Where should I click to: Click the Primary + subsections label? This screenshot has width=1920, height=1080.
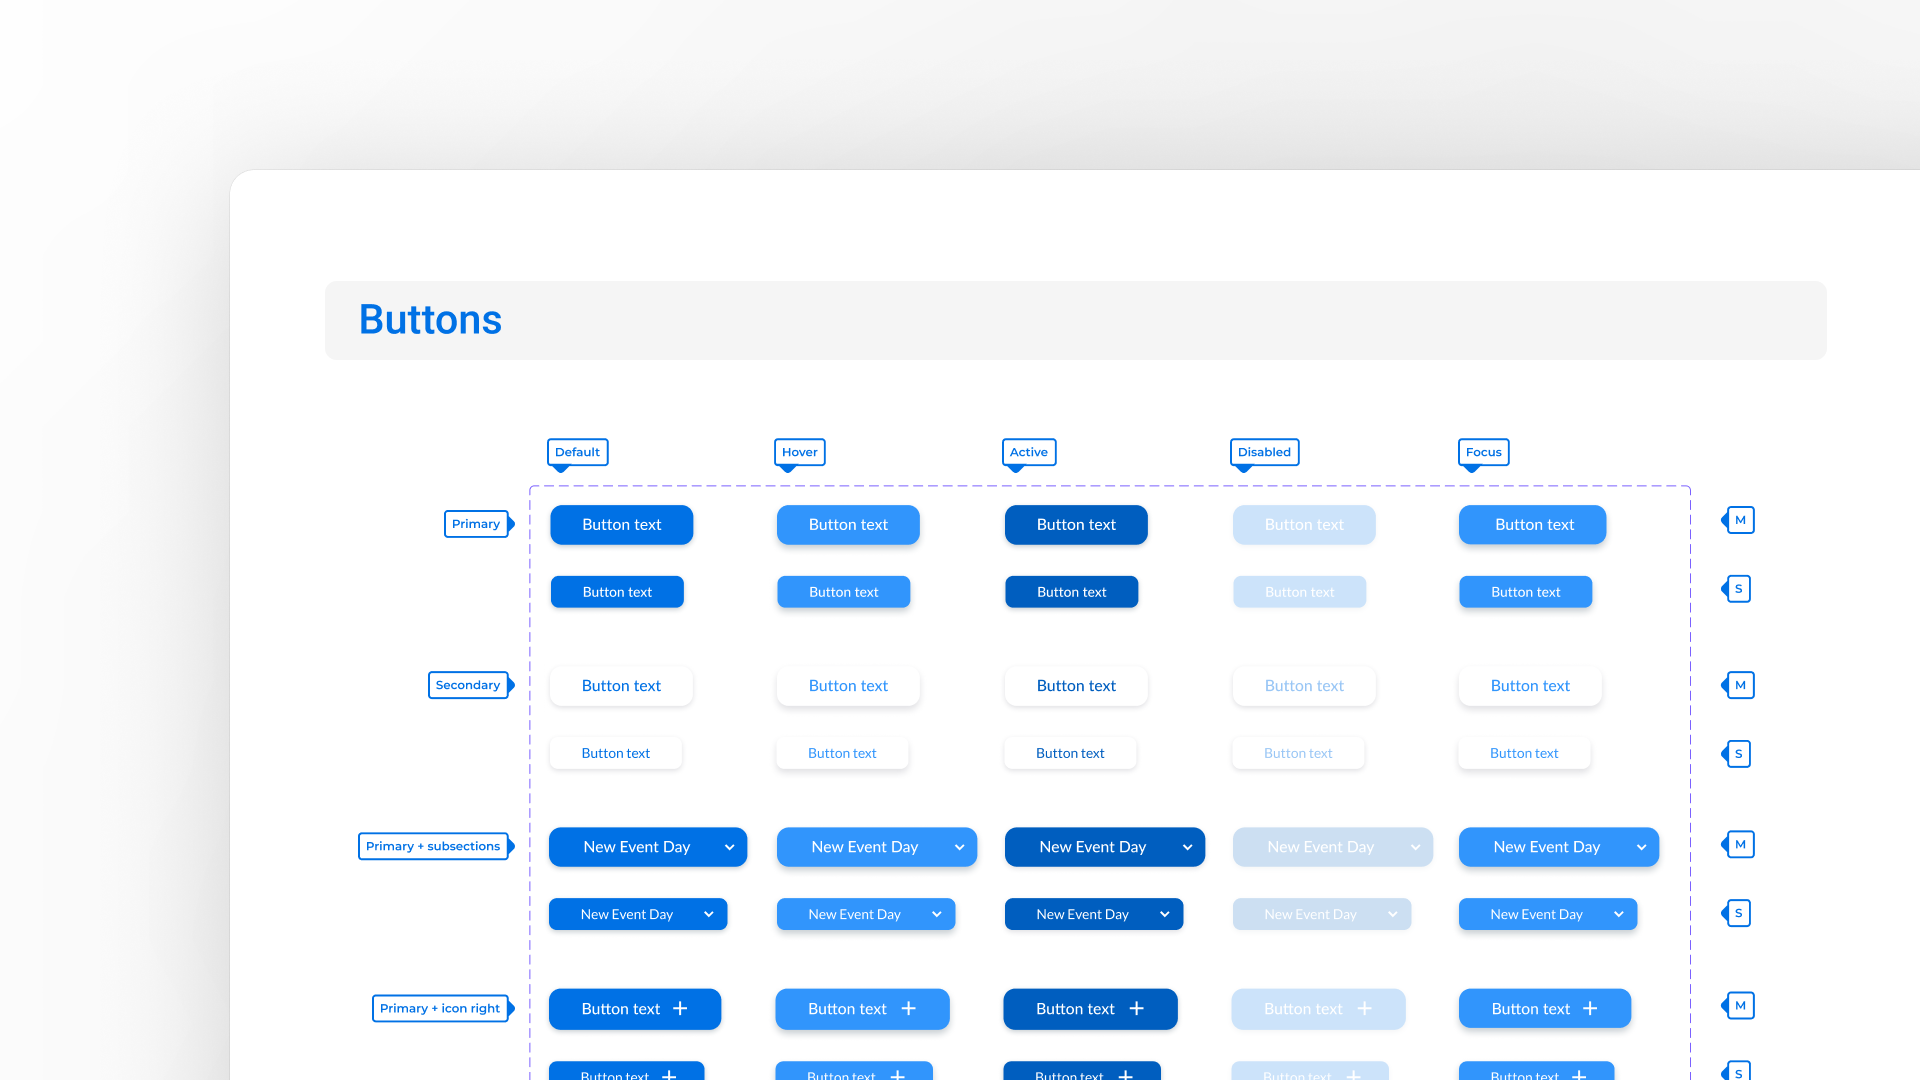[x=433, y=846]
